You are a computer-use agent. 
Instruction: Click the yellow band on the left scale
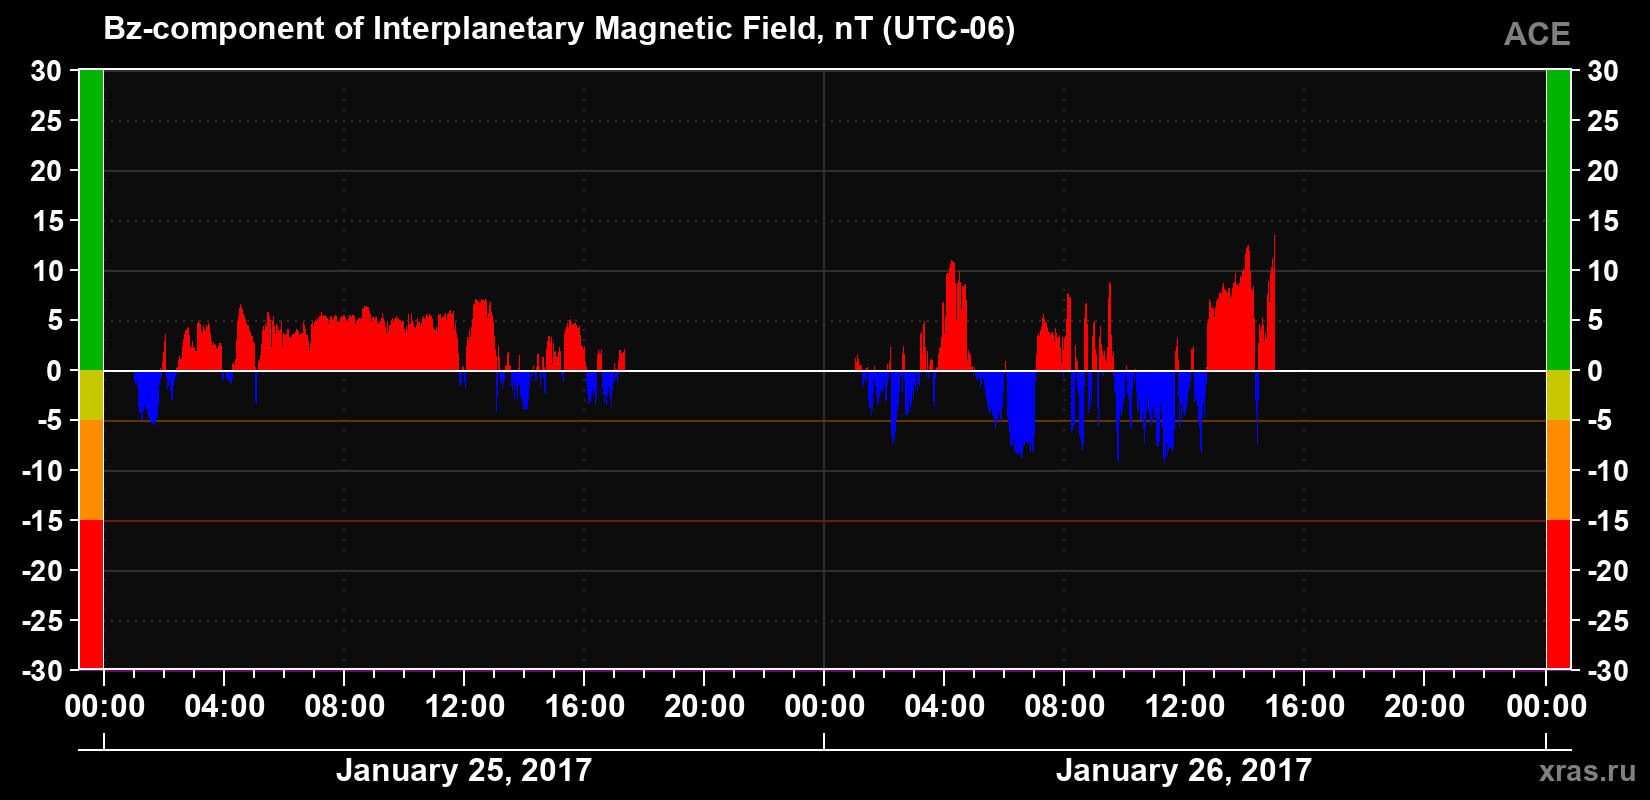(x=91, y=395)
